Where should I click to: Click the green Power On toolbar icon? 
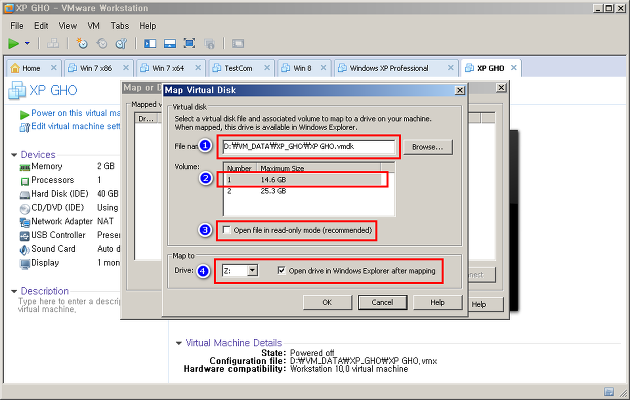13,43
